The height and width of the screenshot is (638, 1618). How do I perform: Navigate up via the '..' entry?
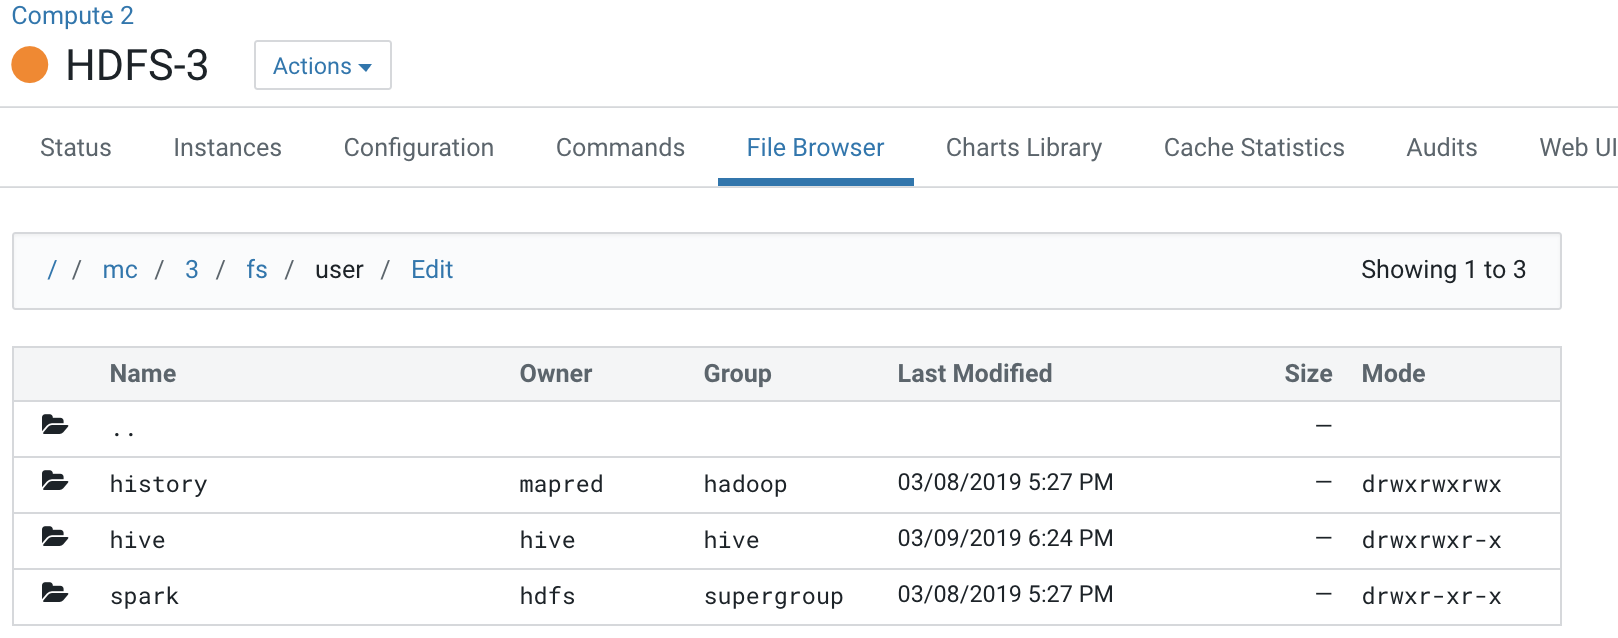[x=123, y=430]
